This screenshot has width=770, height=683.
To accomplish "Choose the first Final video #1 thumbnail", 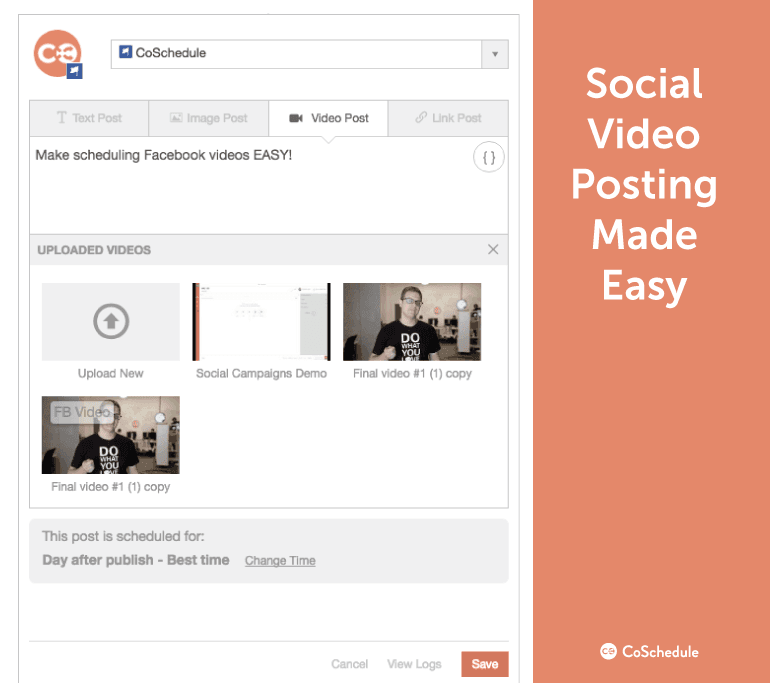I will pos(412,321).
